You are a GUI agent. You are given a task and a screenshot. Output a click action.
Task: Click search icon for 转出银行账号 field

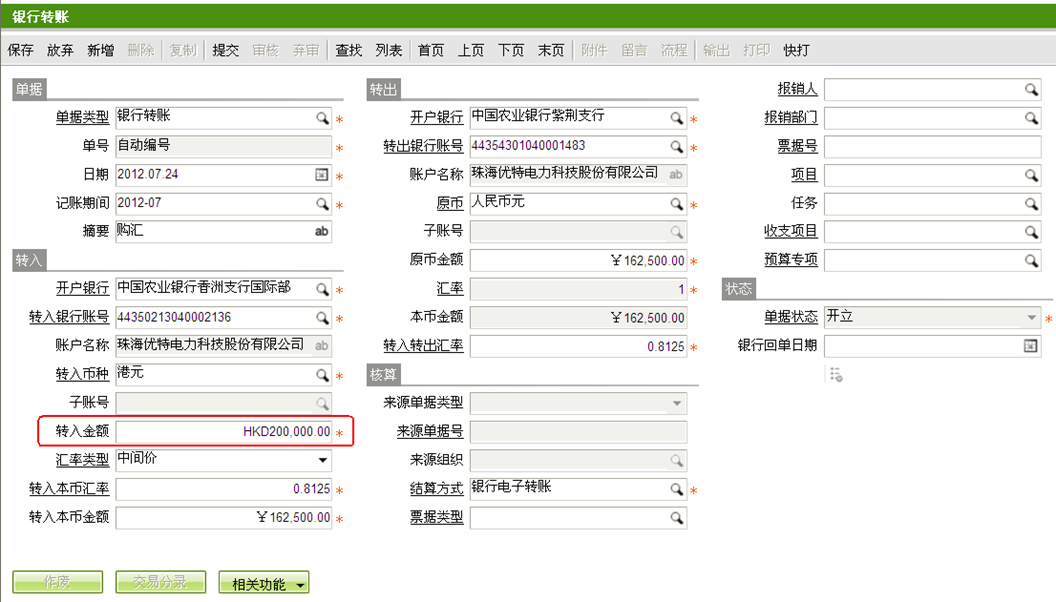(x=677, y=147)
